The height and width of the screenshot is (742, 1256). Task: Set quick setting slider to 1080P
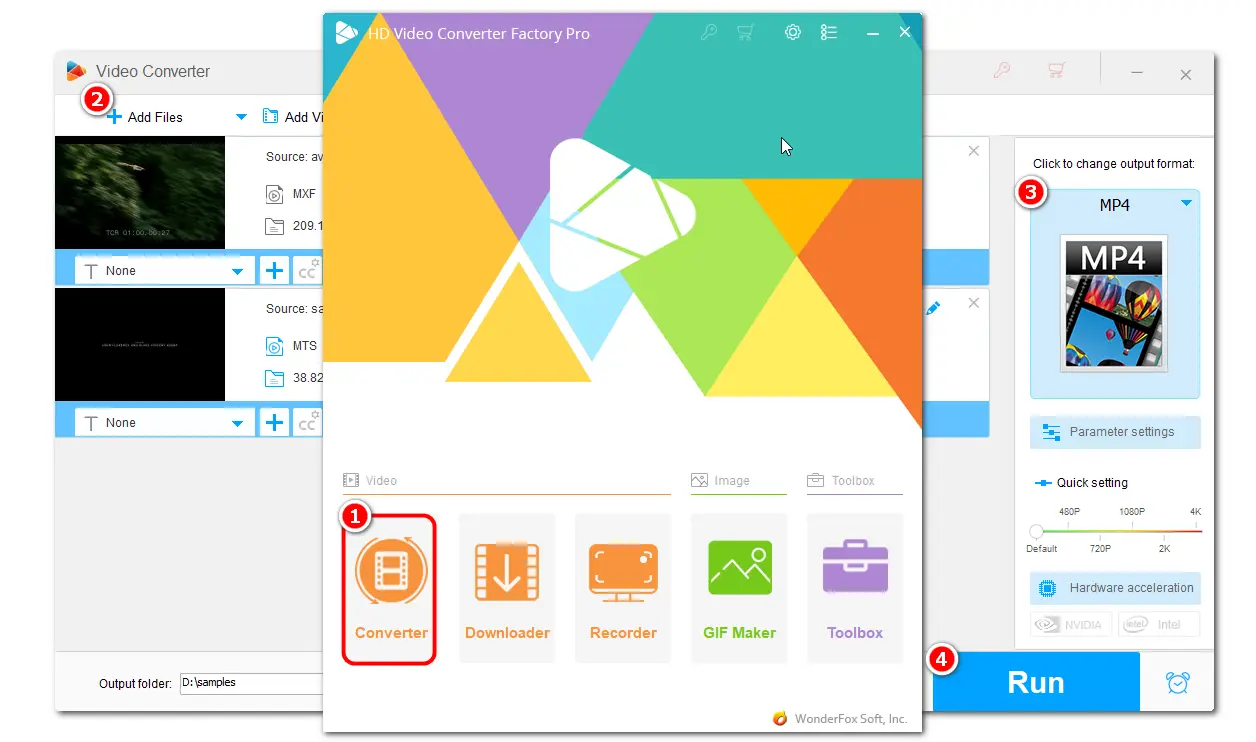[x=1132, y=512]
